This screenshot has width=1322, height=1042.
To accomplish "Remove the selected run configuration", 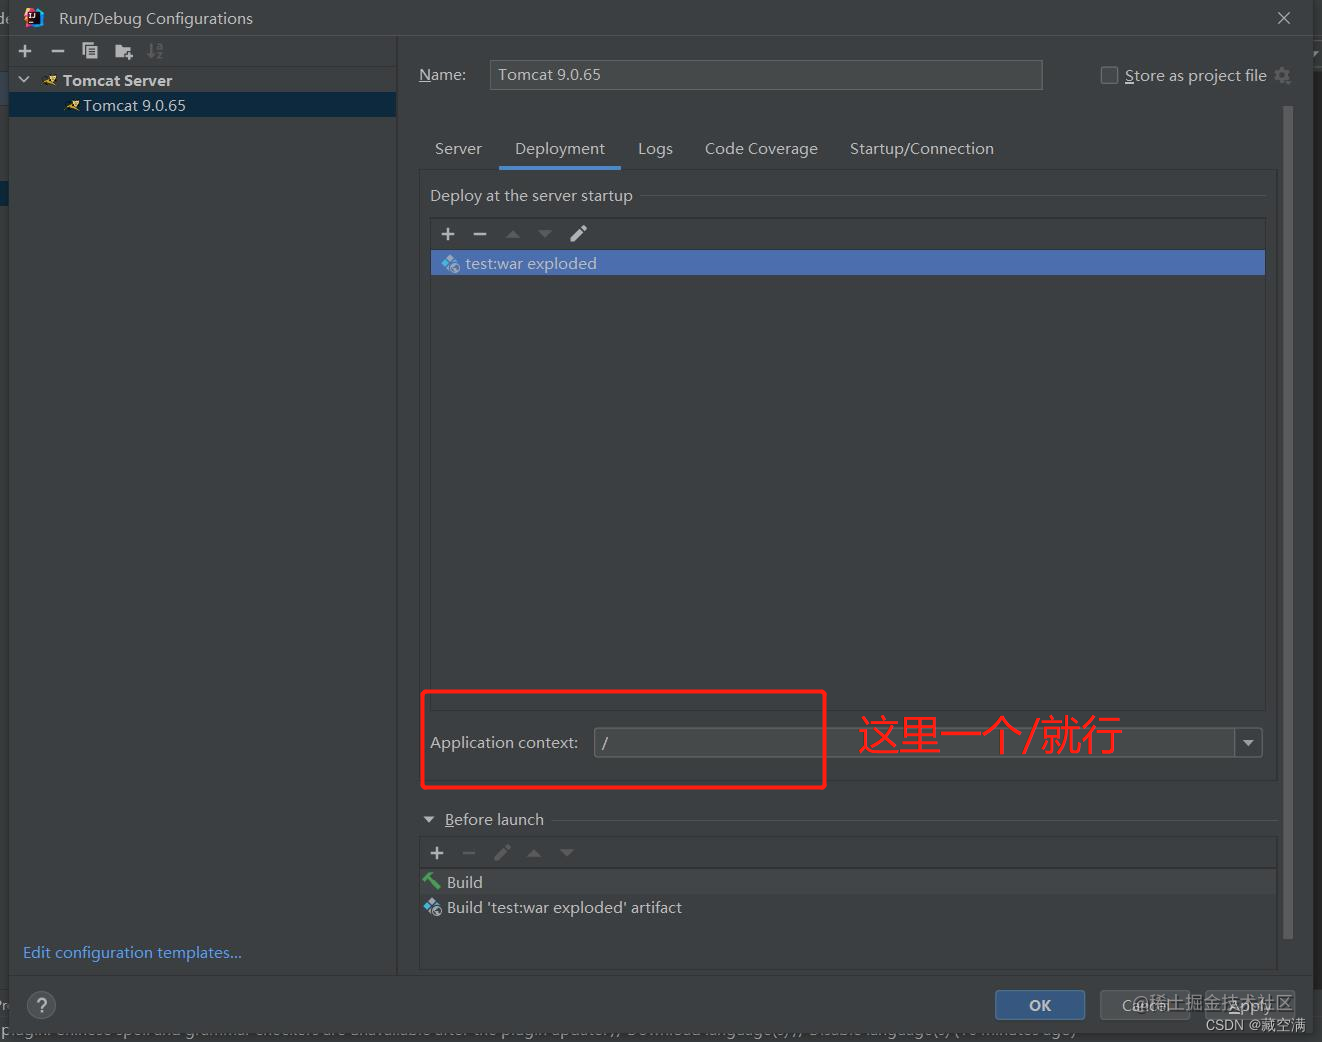I will point(58,51).
